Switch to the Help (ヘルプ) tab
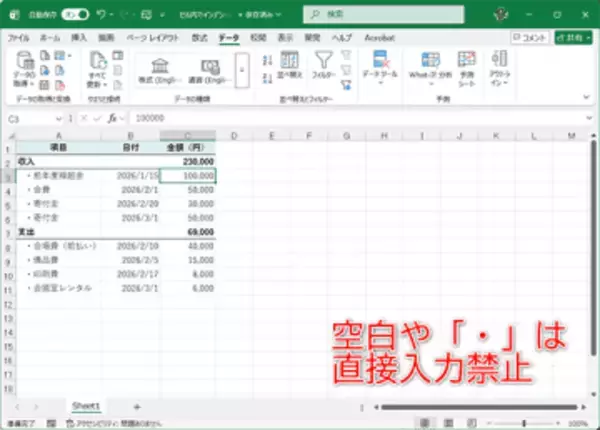The image size is (600, 430). [341, 38]
